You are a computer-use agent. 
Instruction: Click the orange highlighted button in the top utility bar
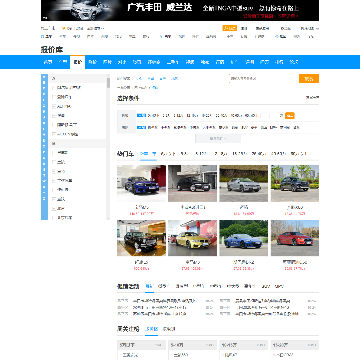[230, 28]
